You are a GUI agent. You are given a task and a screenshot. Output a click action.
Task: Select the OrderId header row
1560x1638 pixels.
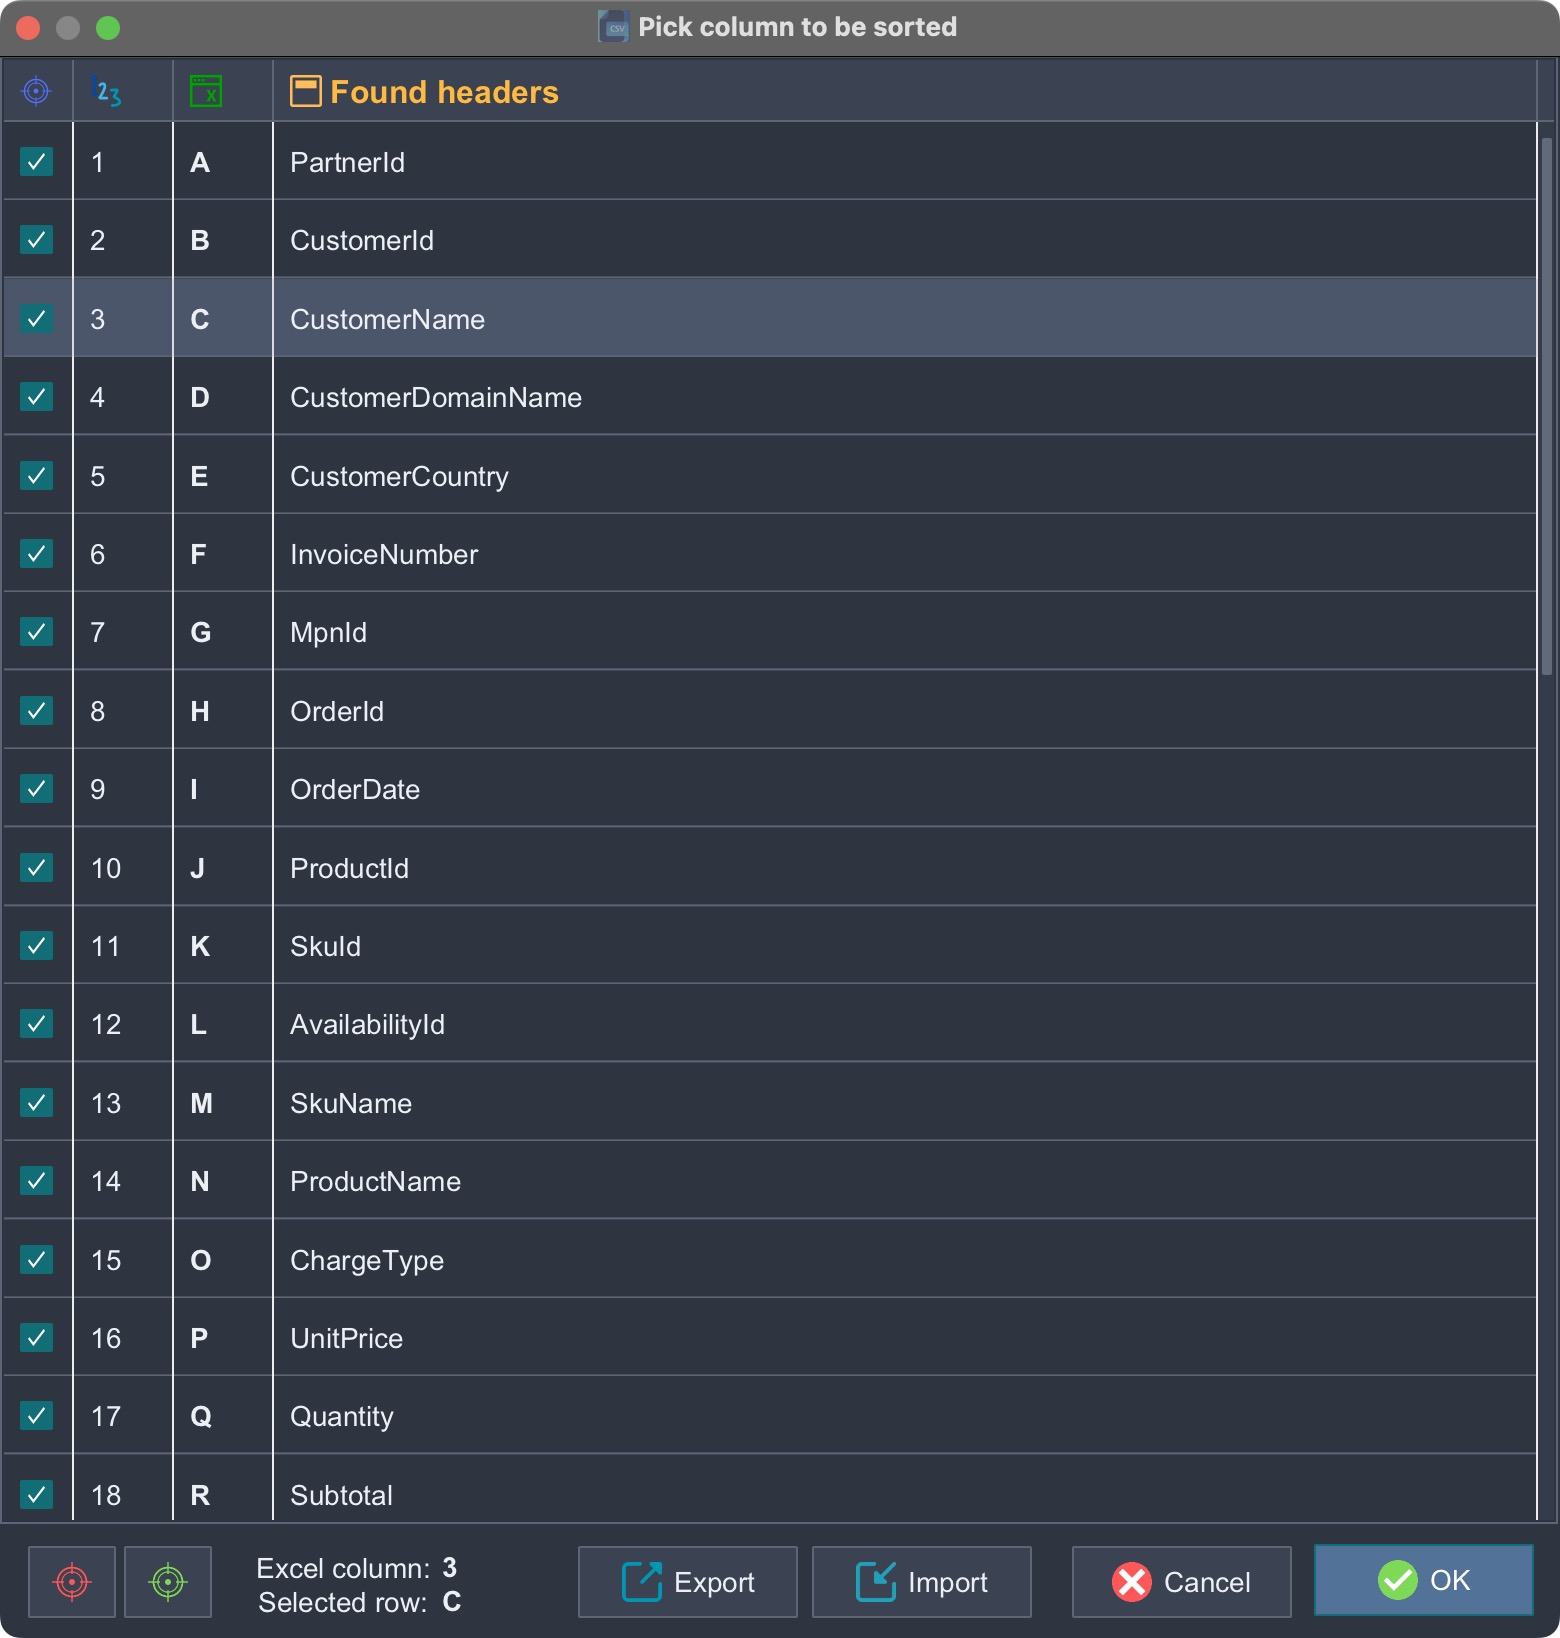tap(770, 711)
